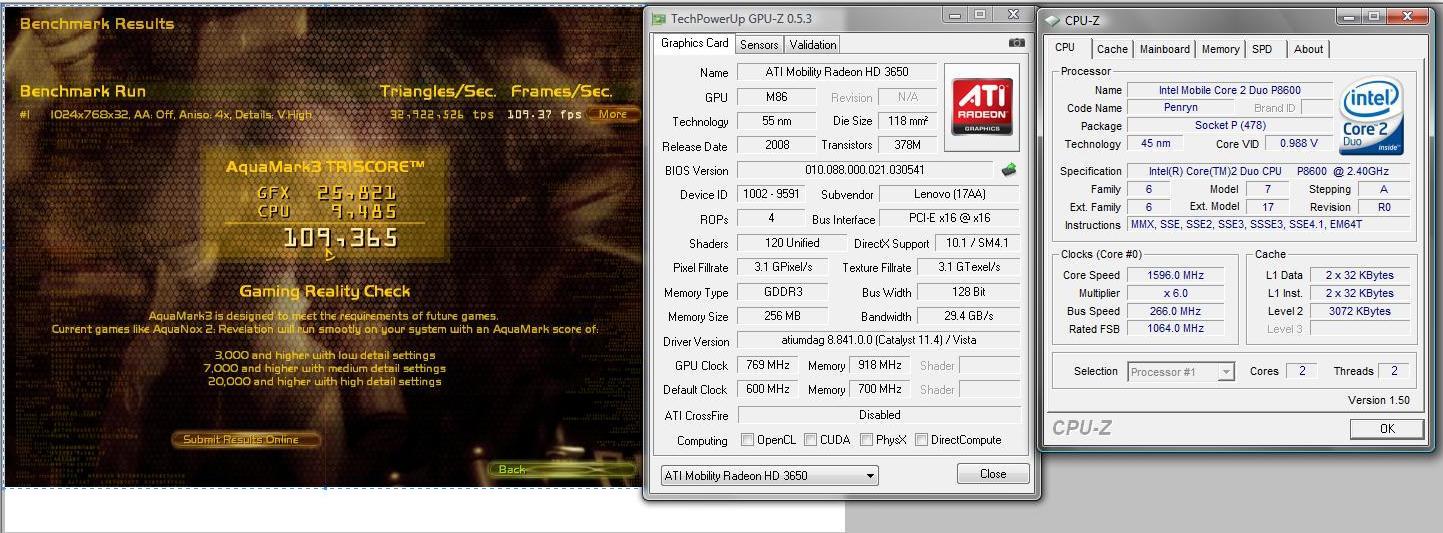
Task: Open the ATI Mobility Radeon HD 3650 dropdown
Action: pos(769,475)
